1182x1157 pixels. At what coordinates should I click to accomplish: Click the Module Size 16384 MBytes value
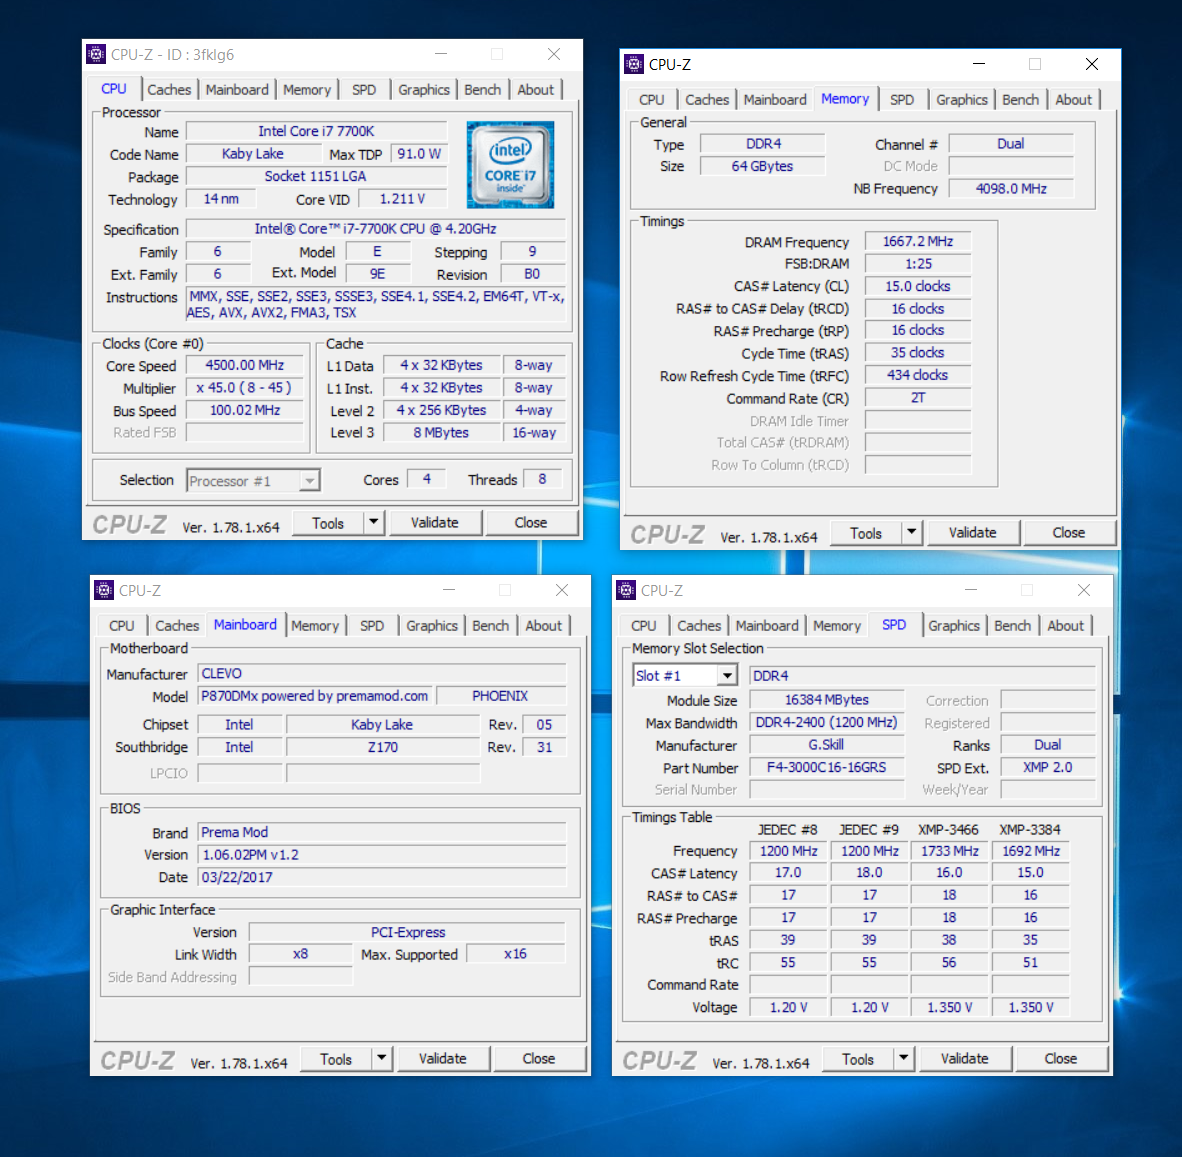coord(827,700)
